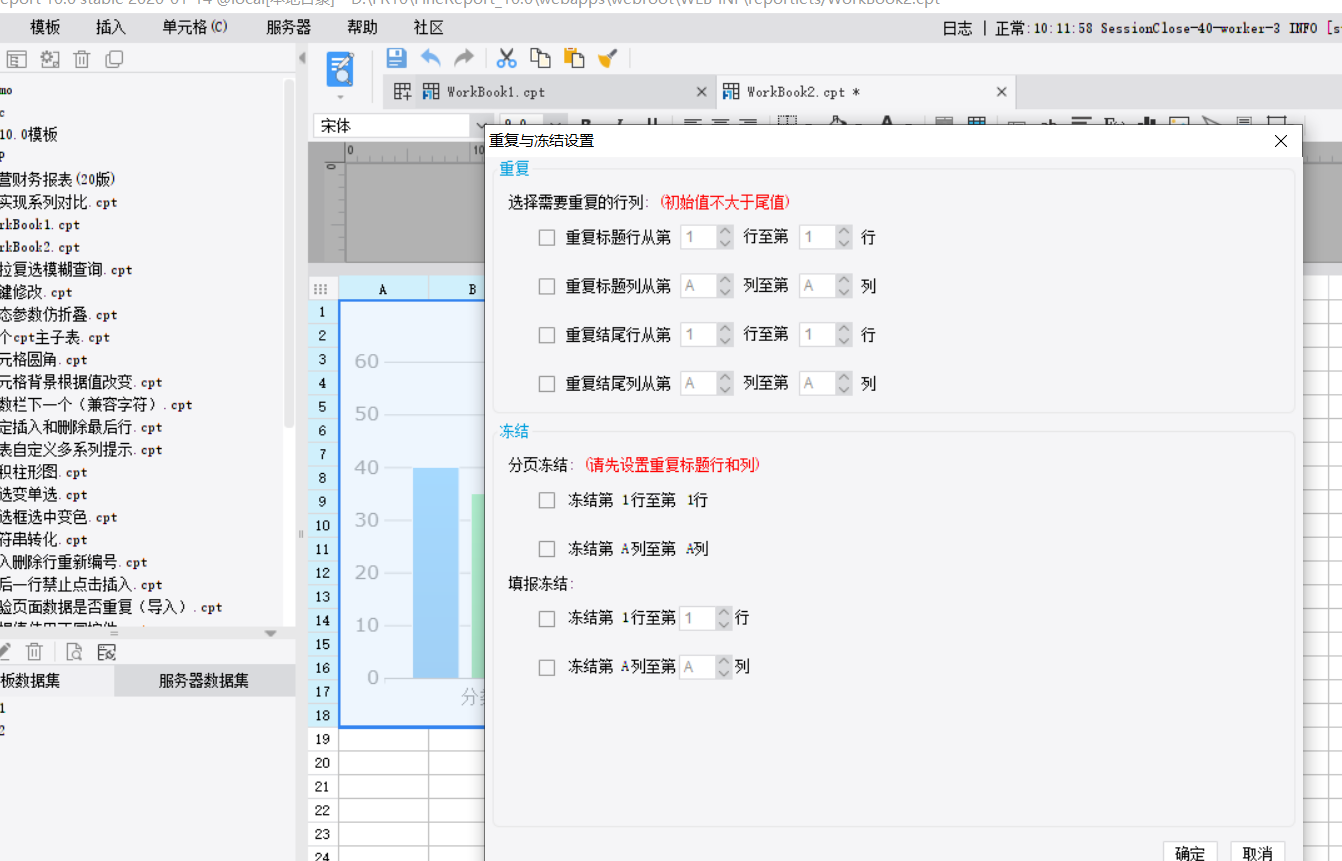Select file 单元格圆角.cpt
This screenshot has height=861, width=1342.
pyautogui.click(x=44, y=360)
